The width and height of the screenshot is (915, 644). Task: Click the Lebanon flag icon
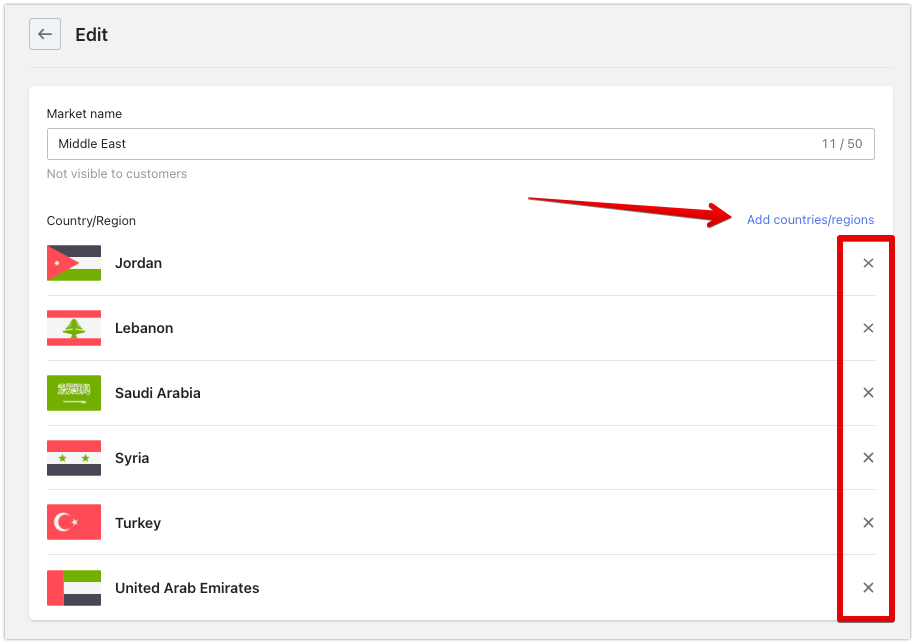(x=74, y=328)
